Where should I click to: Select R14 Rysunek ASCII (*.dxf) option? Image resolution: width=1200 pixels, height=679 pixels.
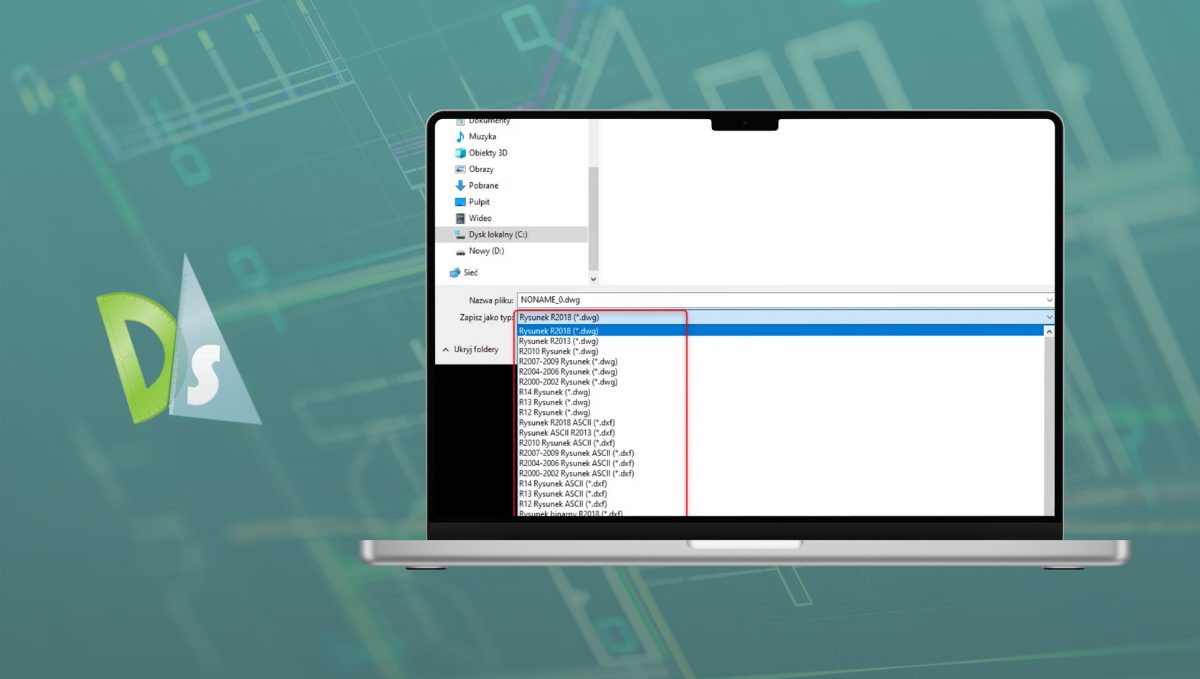point(563,484)
